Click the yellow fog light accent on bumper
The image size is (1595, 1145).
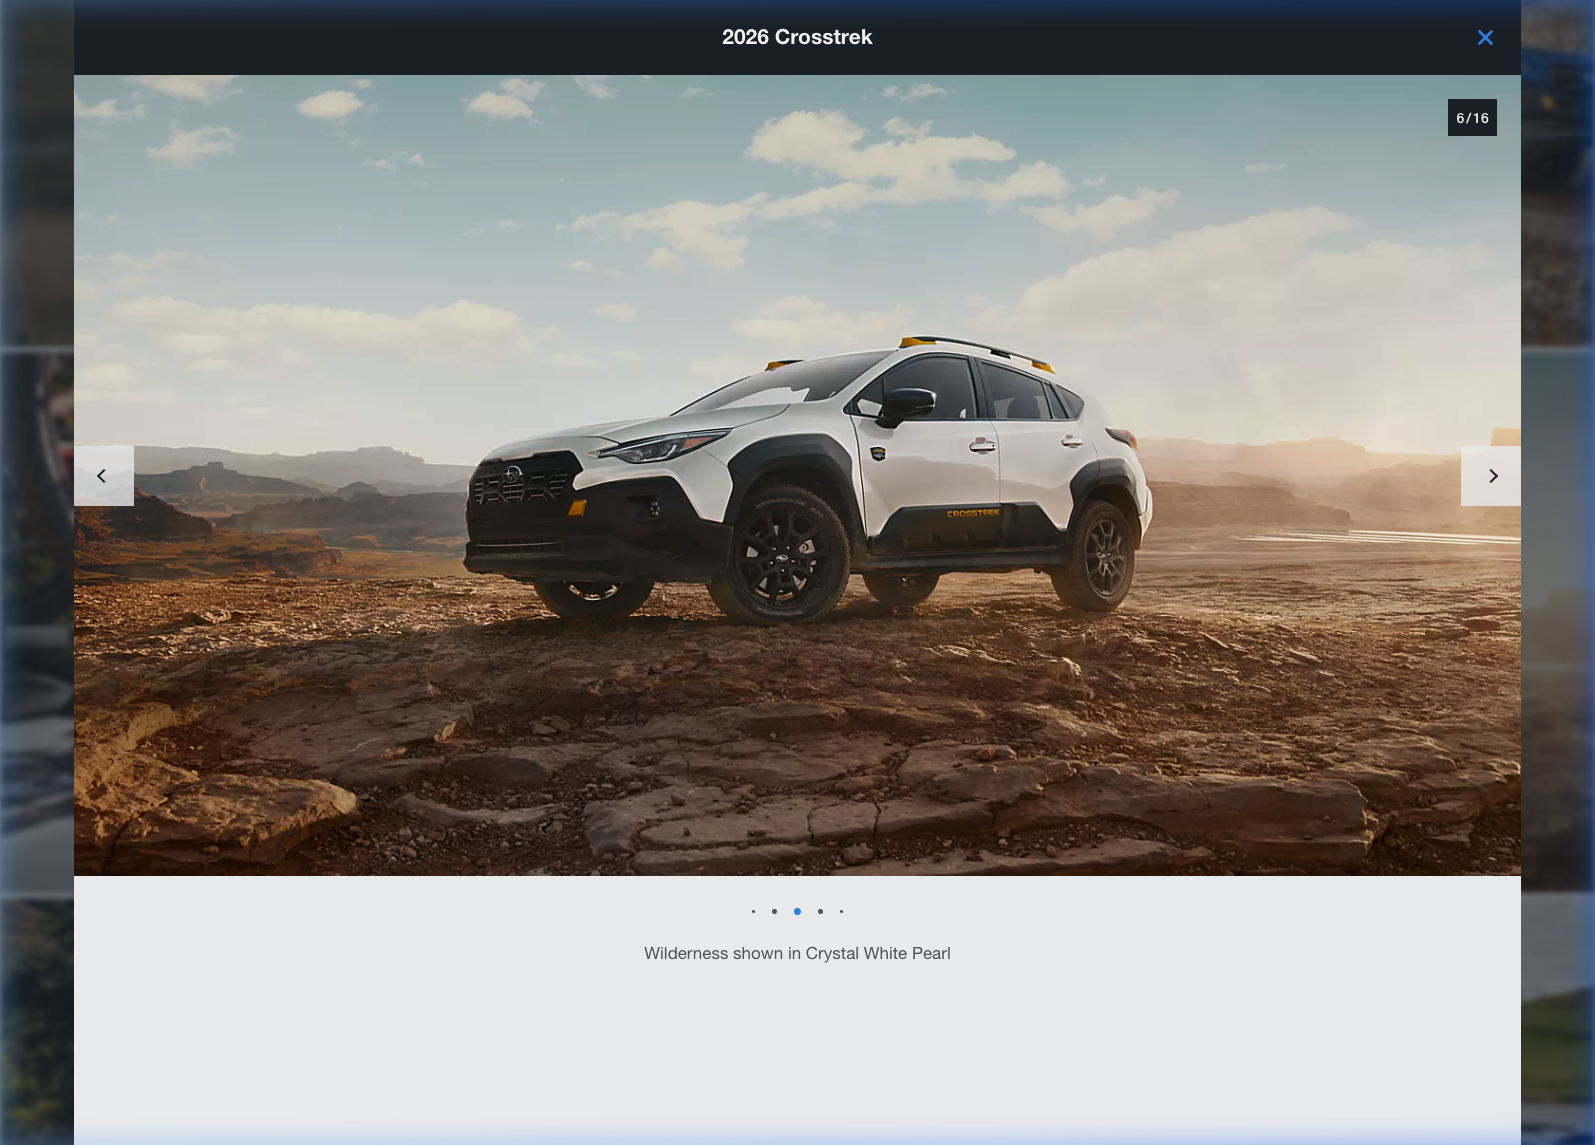tap(577, 508)
